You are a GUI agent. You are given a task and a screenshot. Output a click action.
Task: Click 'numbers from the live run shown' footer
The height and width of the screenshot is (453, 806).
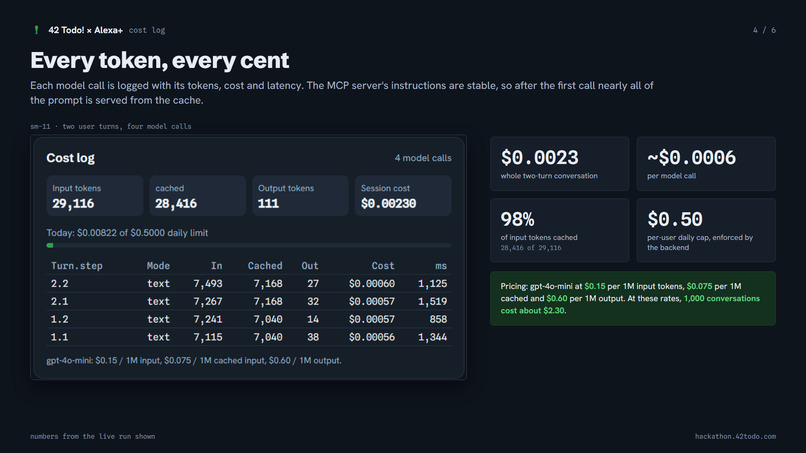[93, 437]
